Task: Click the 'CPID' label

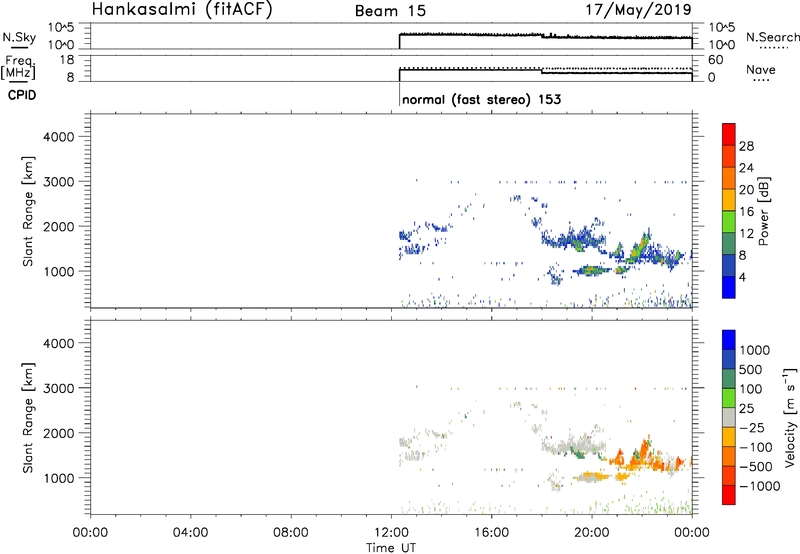Action: tap(22, 95)
